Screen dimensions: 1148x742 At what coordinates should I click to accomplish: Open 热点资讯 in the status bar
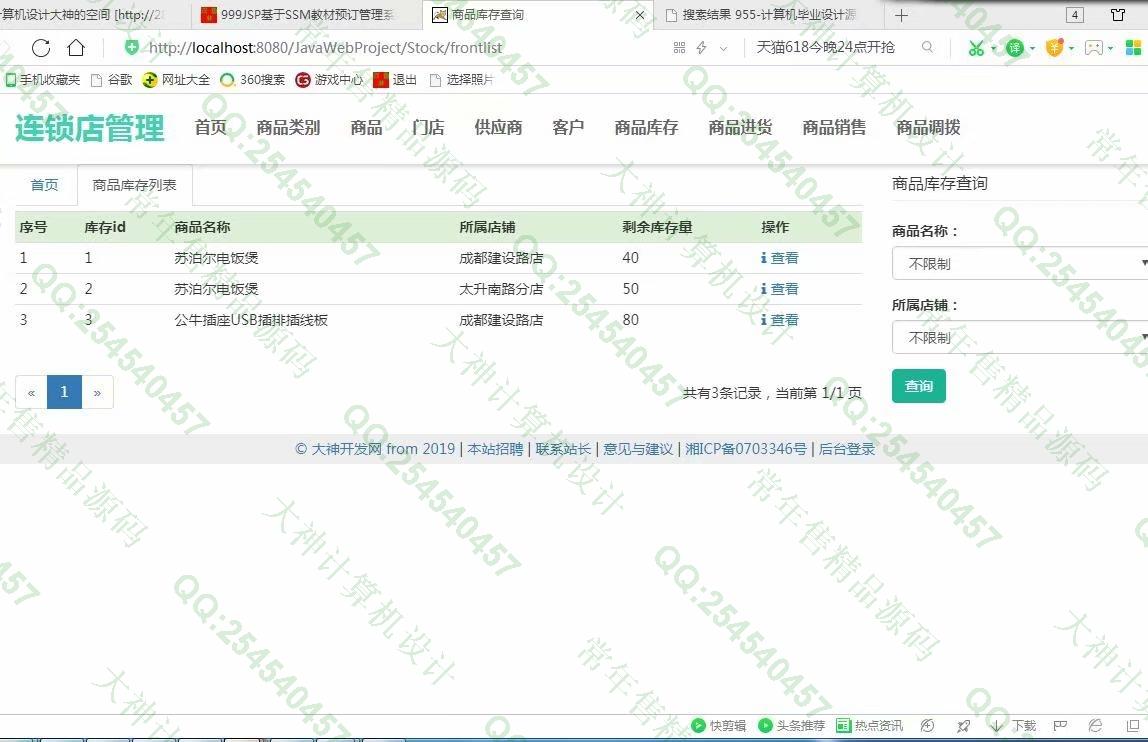869,725
